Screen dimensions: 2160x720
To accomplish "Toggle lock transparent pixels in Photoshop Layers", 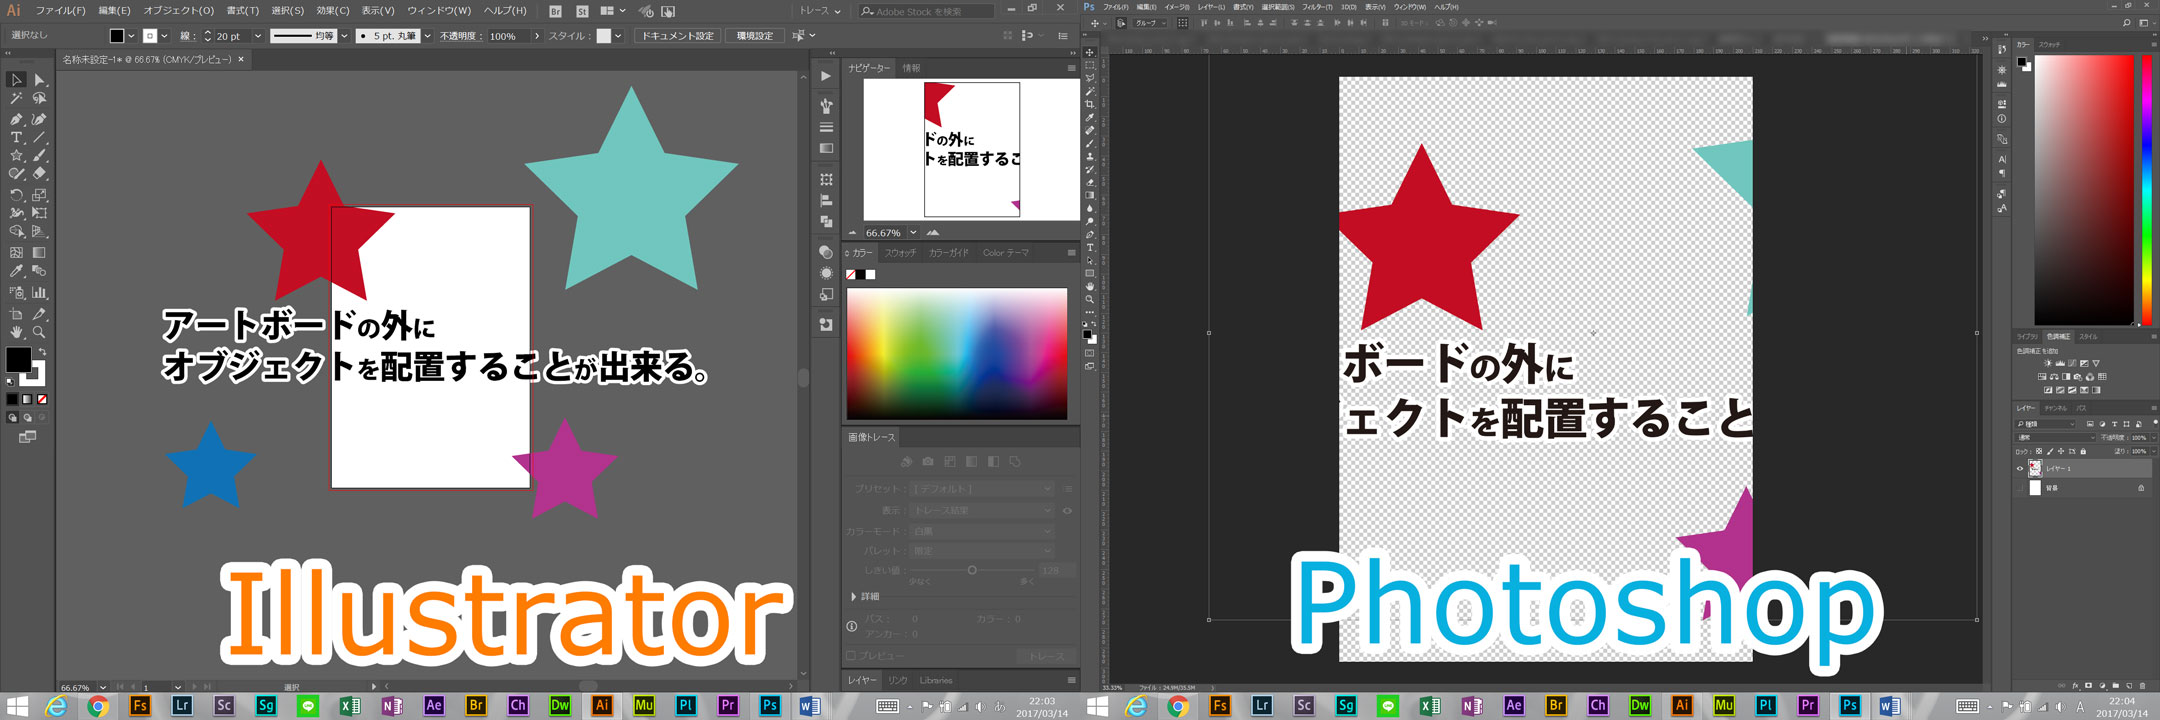I will click(2039, 451).
